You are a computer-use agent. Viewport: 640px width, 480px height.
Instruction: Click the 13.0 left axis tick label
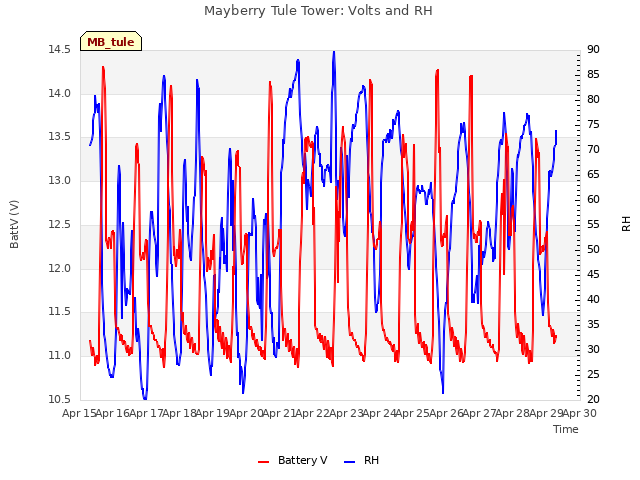(x=60, y=180)
